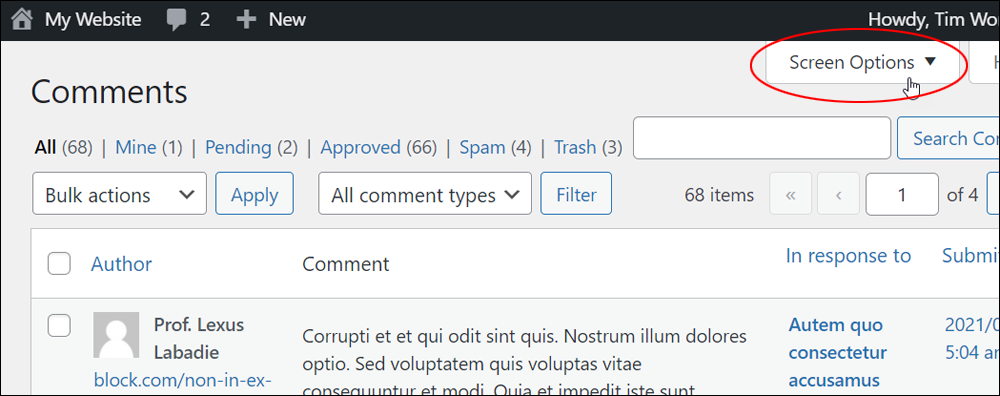Click the home icon beside My Website
This screenshot has width=1000, height=396.
point(22,19)
